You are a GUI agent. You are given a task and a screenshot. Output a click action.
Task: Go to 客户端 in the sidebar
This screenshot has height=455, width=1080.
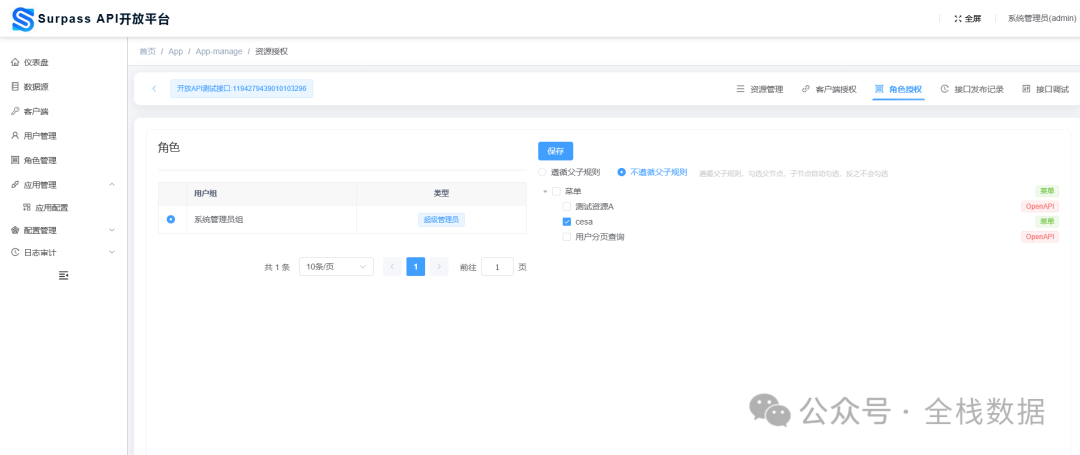click(36, 111)
